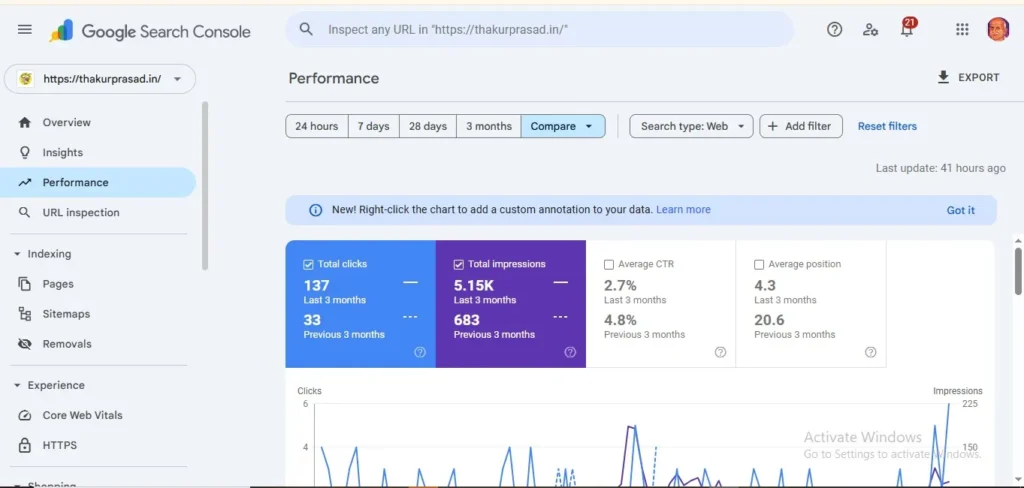The width and height of the screenshot is (1024, 488).
Task: Open users and settings icon
Action: pyautogui.click(x=871, y=29)
